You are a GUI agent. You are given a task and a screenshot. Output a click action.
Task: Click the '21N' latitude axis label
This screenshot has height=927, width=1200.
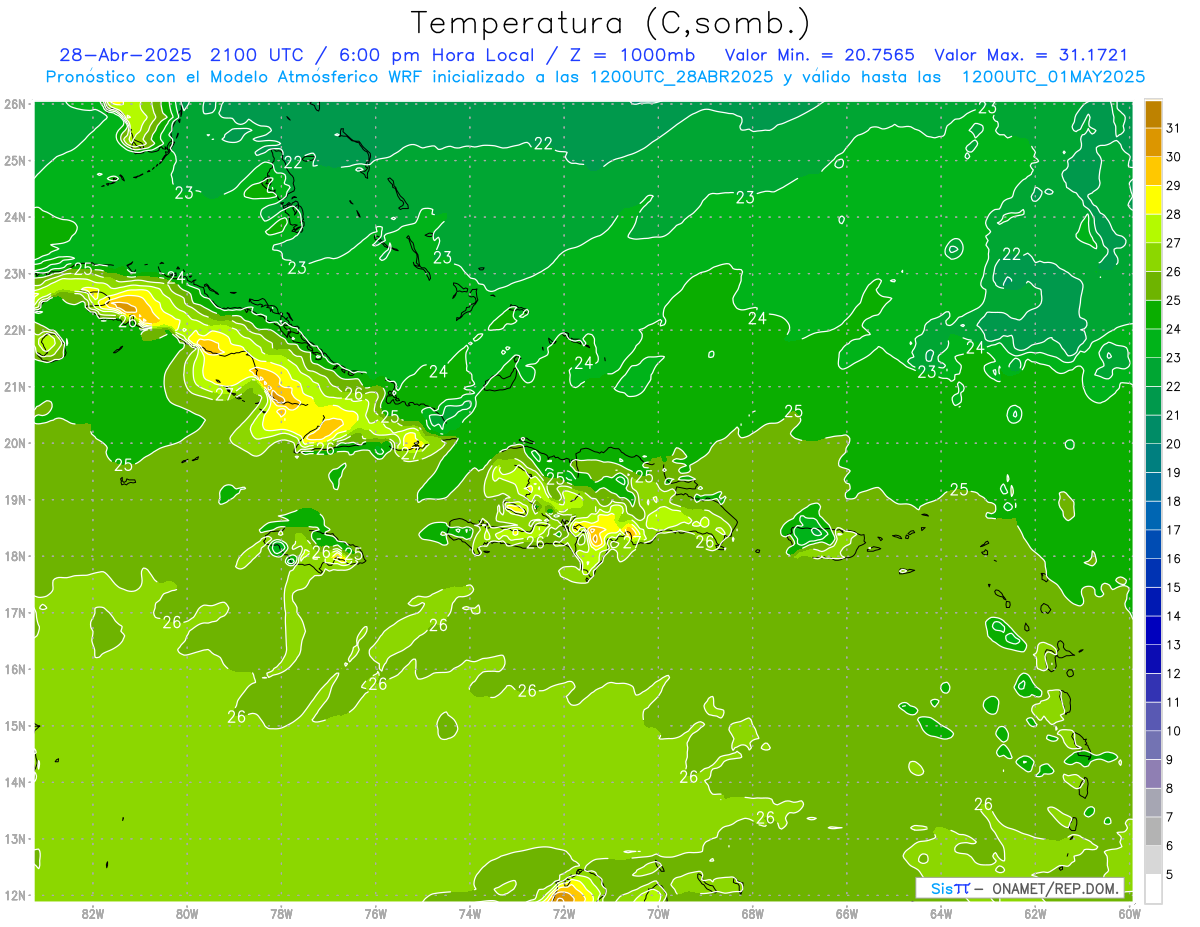tap(14, 386)
